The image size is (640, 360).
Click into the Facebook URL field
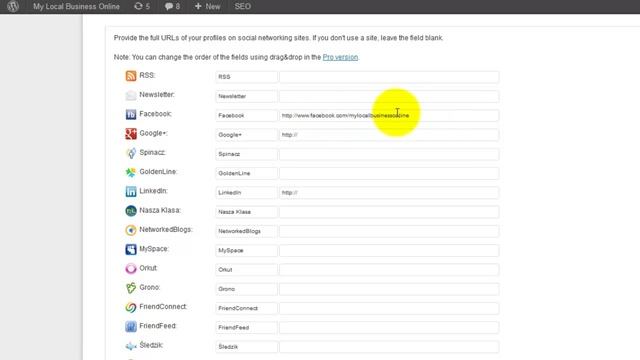click(x=389, y=116)
